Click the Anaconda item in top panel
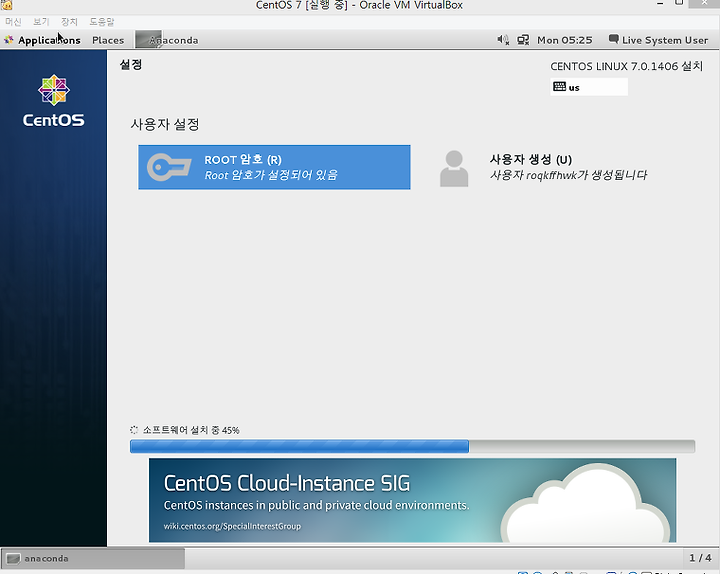 point(168,40)
